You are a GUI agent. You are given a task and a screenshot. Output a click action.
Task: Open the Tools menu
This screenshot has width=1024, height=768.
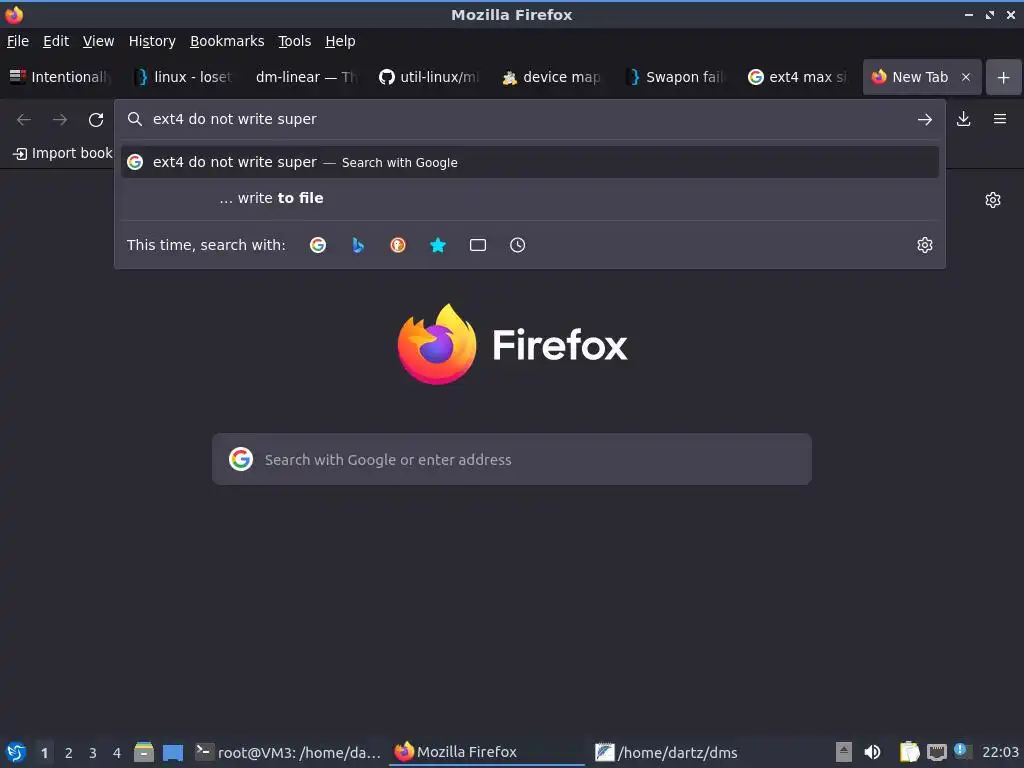pos(295,41)
